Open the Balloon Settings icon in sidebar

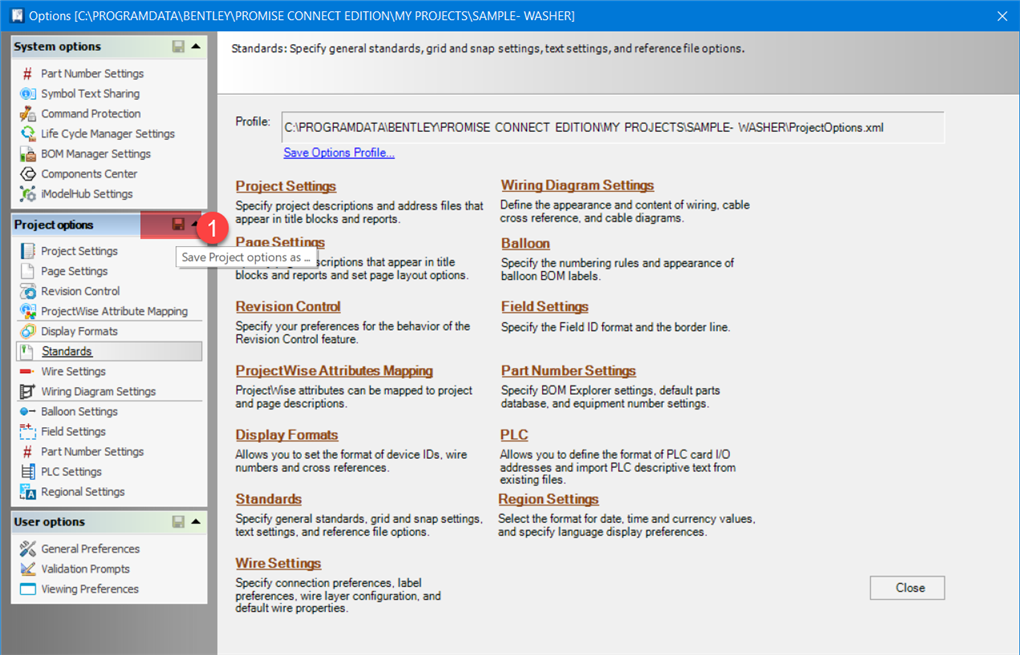pos(27,412)
